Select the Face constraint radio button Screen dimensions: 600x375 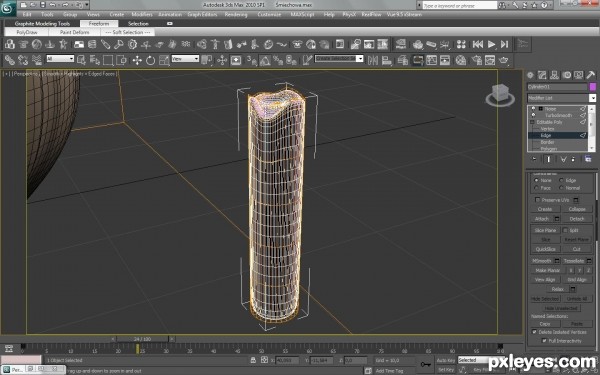(536, 188)
